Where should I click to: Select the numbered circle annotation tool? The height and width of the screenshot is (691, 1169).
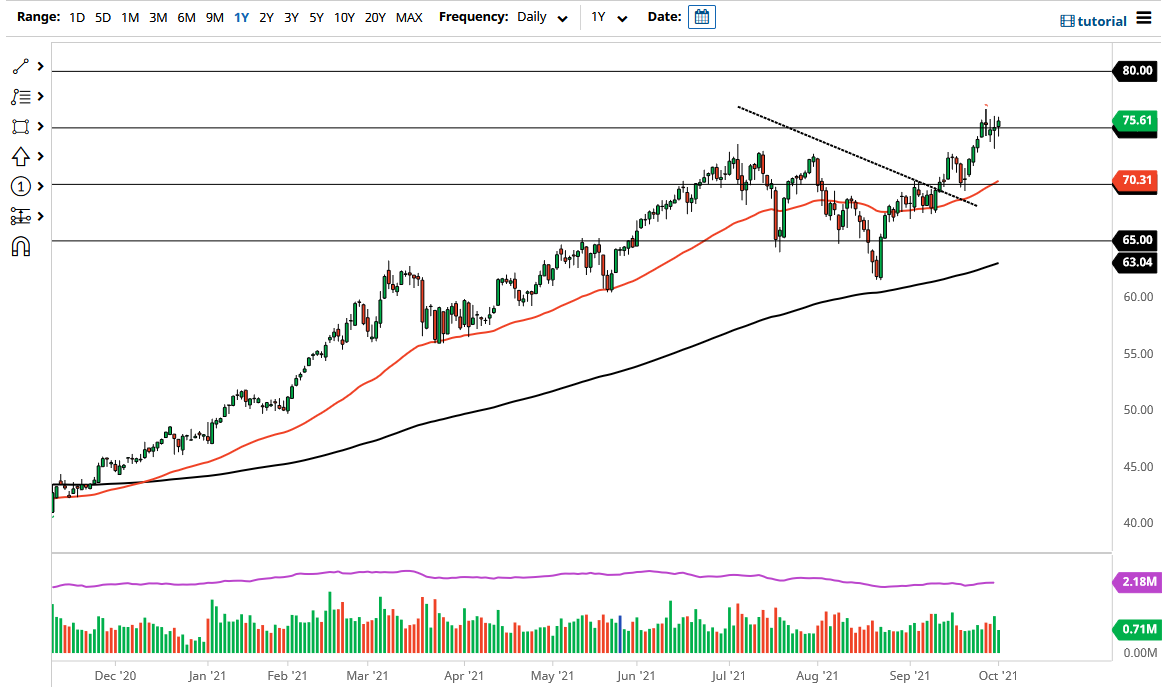[x=21, y=186]
